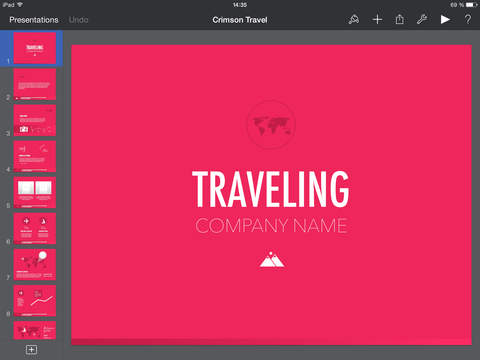
Task: Open slide 8 thumbnail with line chart
Action: click(x=35, y=301)
